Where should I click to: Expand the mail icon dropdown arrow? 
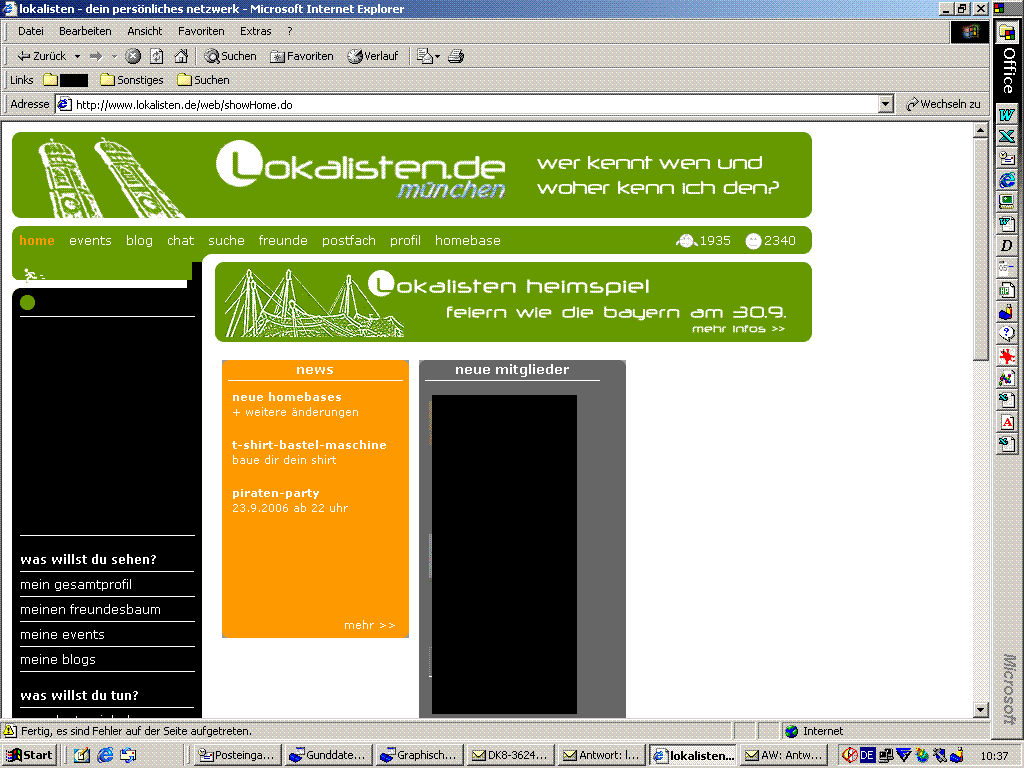tap(438, 56)
